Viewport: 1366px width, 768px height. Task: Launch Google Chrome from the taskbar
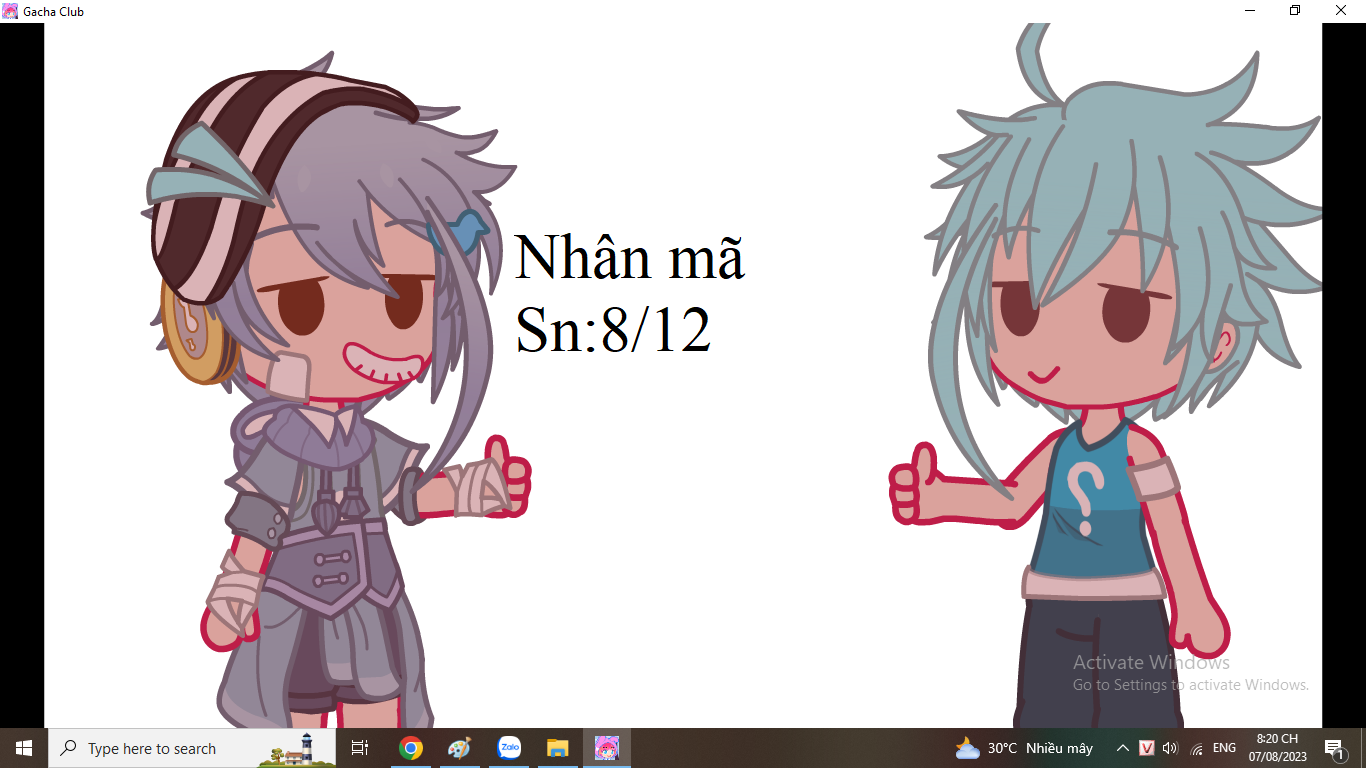[410, 748]
